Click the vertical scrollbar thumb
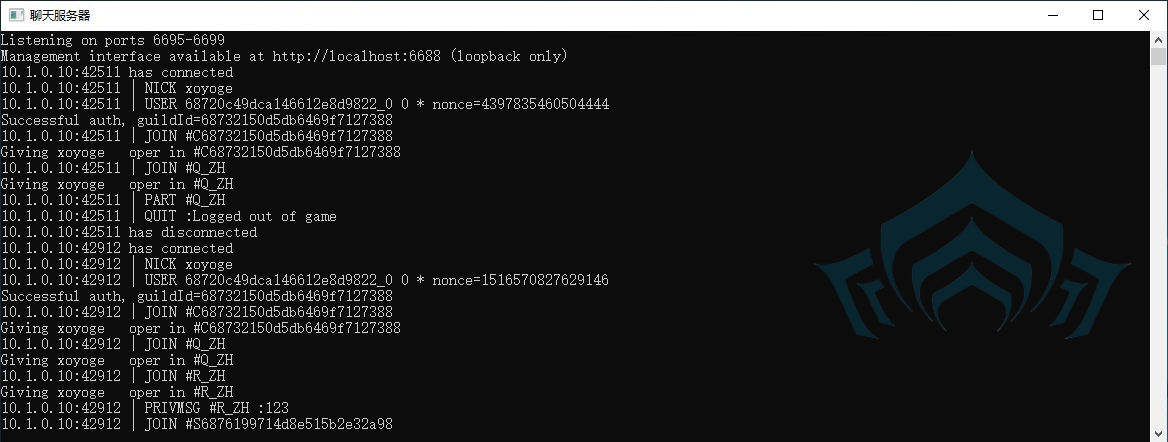Viewport: 1168px width, 442px height. coord(1158,57)
